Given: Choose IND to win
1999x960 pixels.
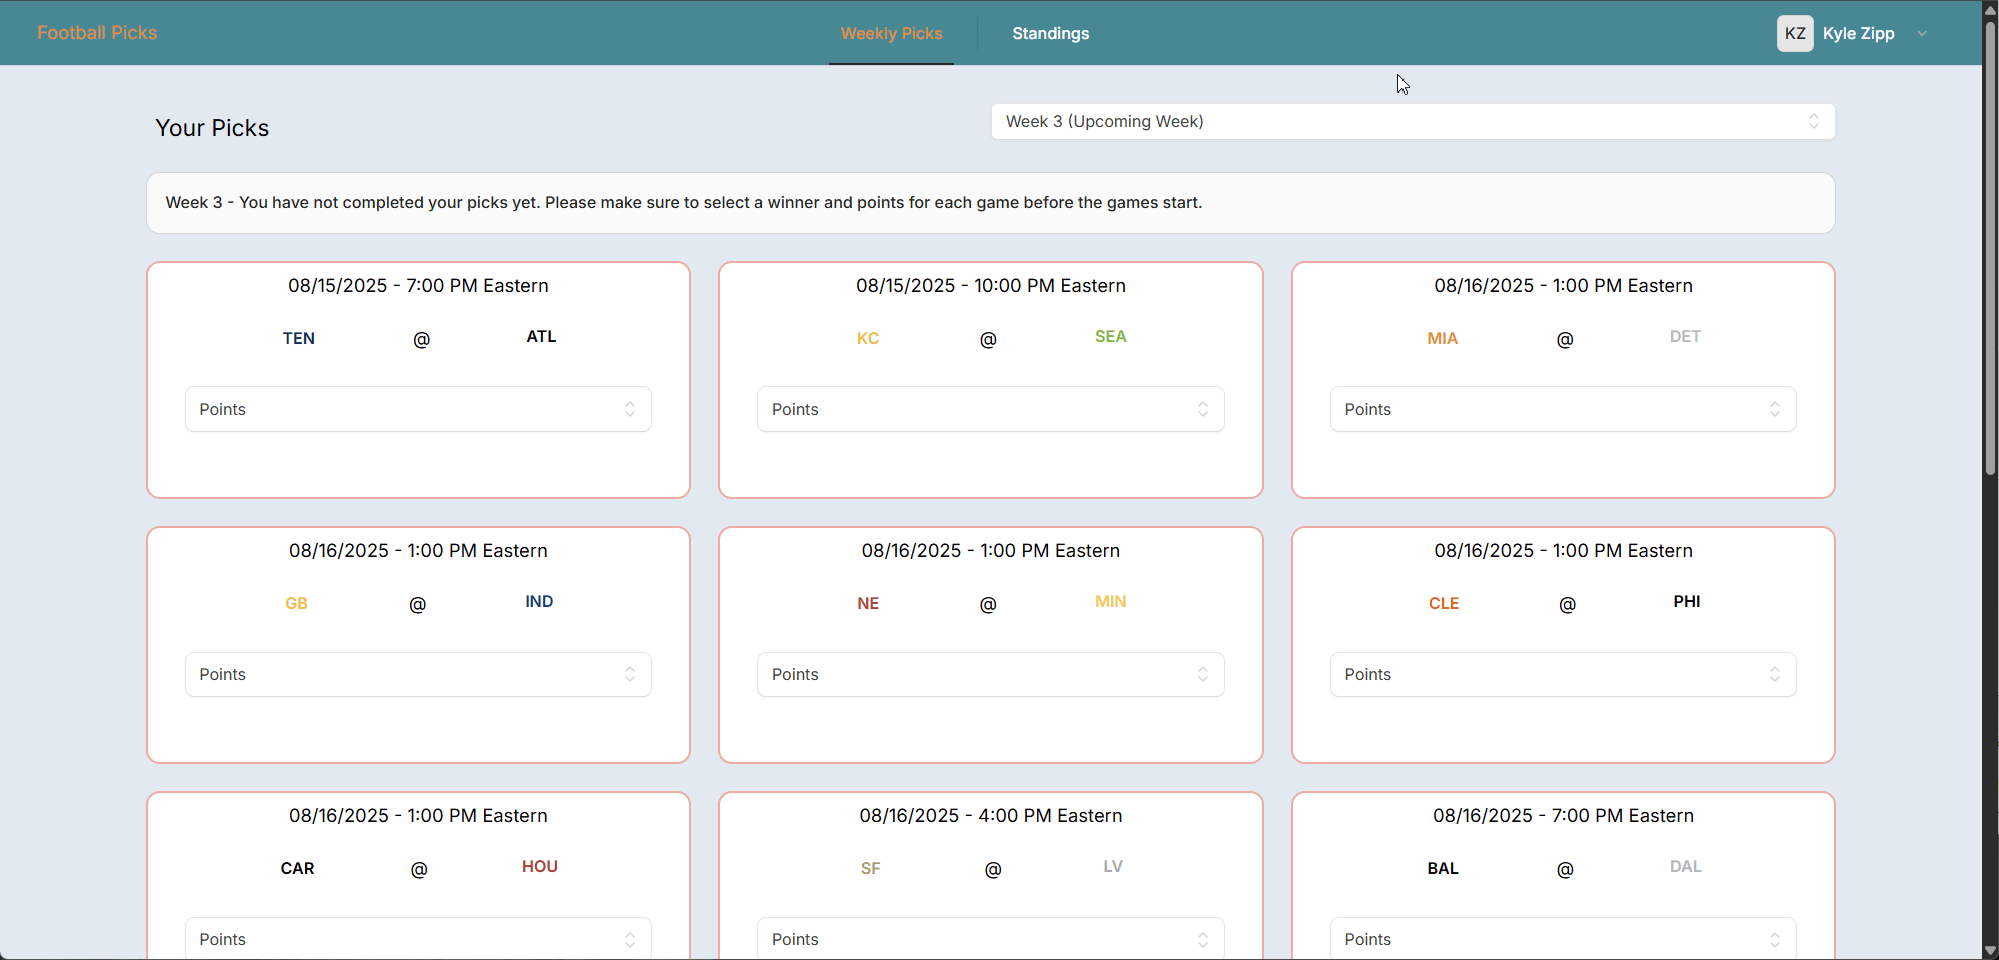Looking at the screenshot, I should click(539, 602).
